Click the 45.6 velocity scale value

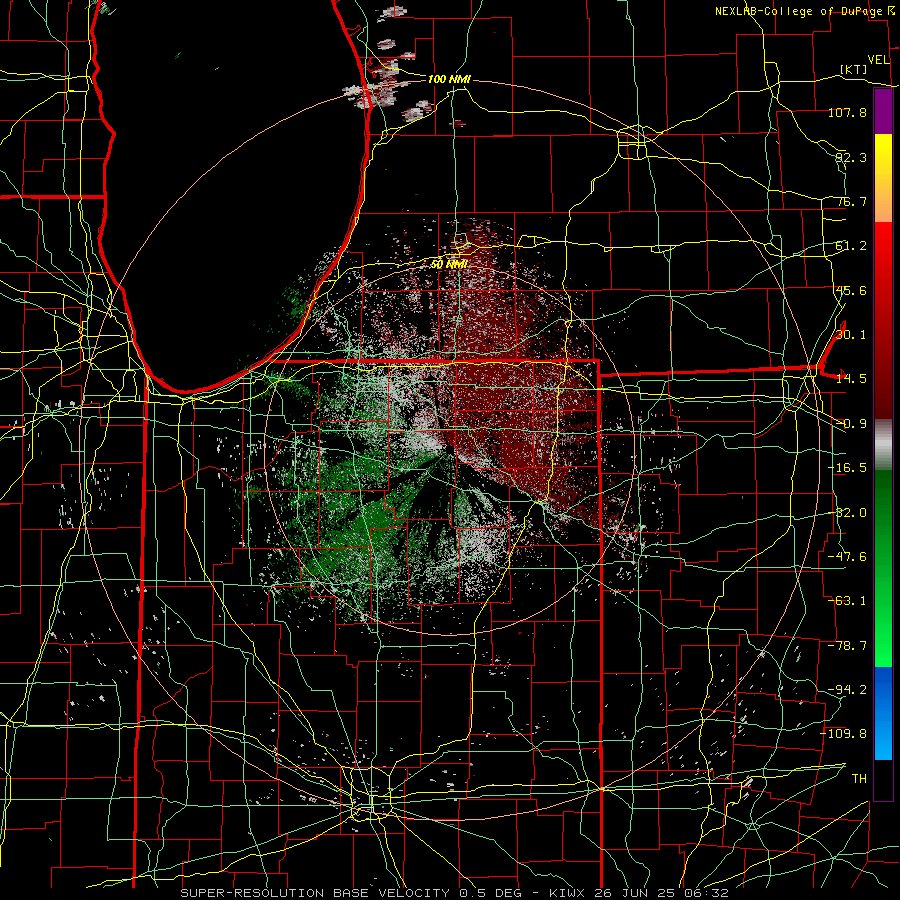(x=851, y=290)
